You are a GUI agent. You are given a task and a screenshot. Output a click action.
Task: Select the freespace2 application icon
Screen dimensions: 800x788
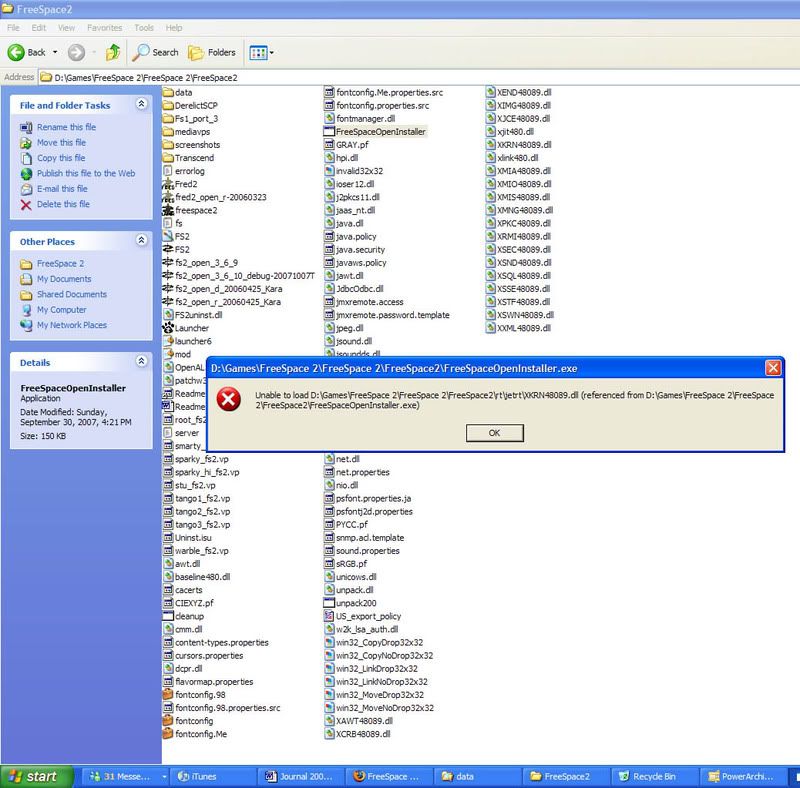(168, 210)
